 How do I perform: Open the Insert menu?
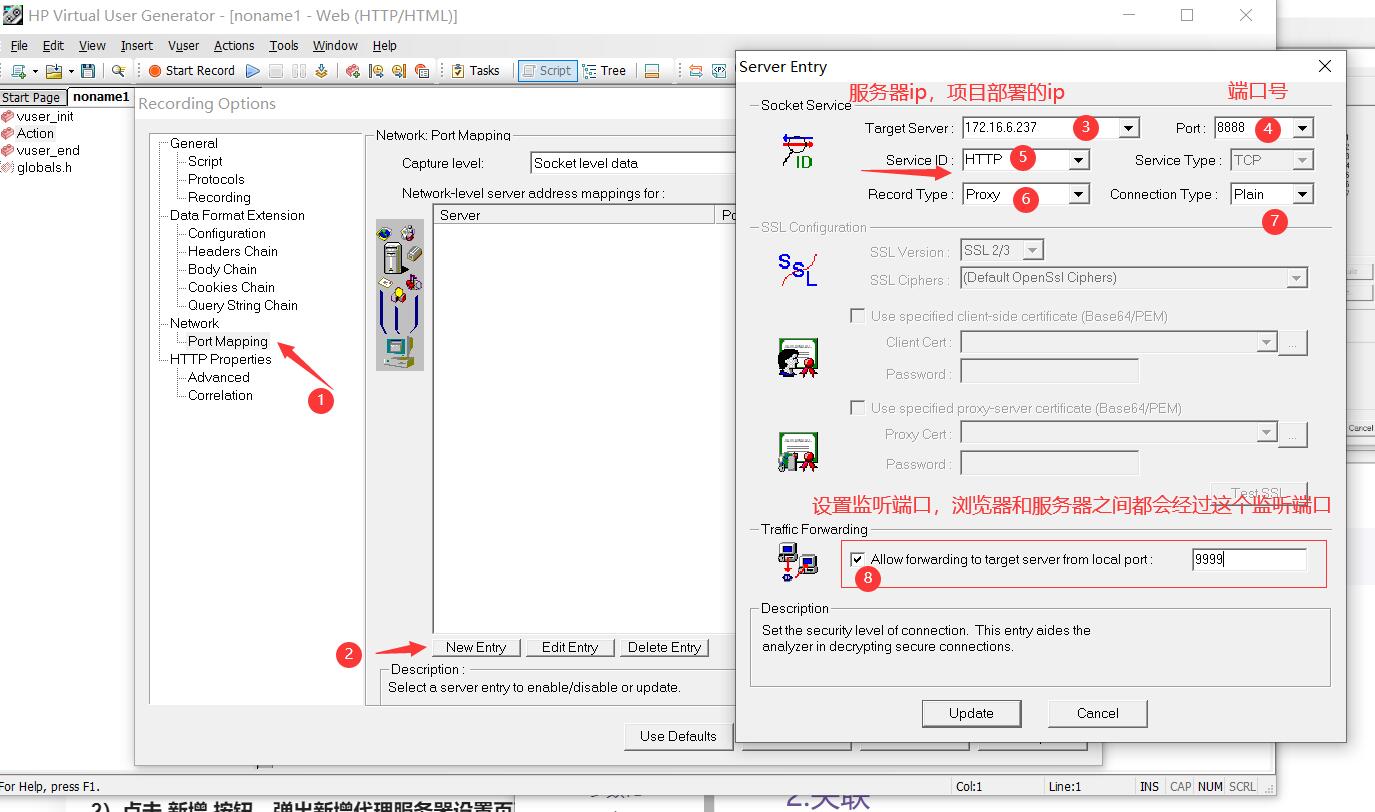click(x=137, y=45)
